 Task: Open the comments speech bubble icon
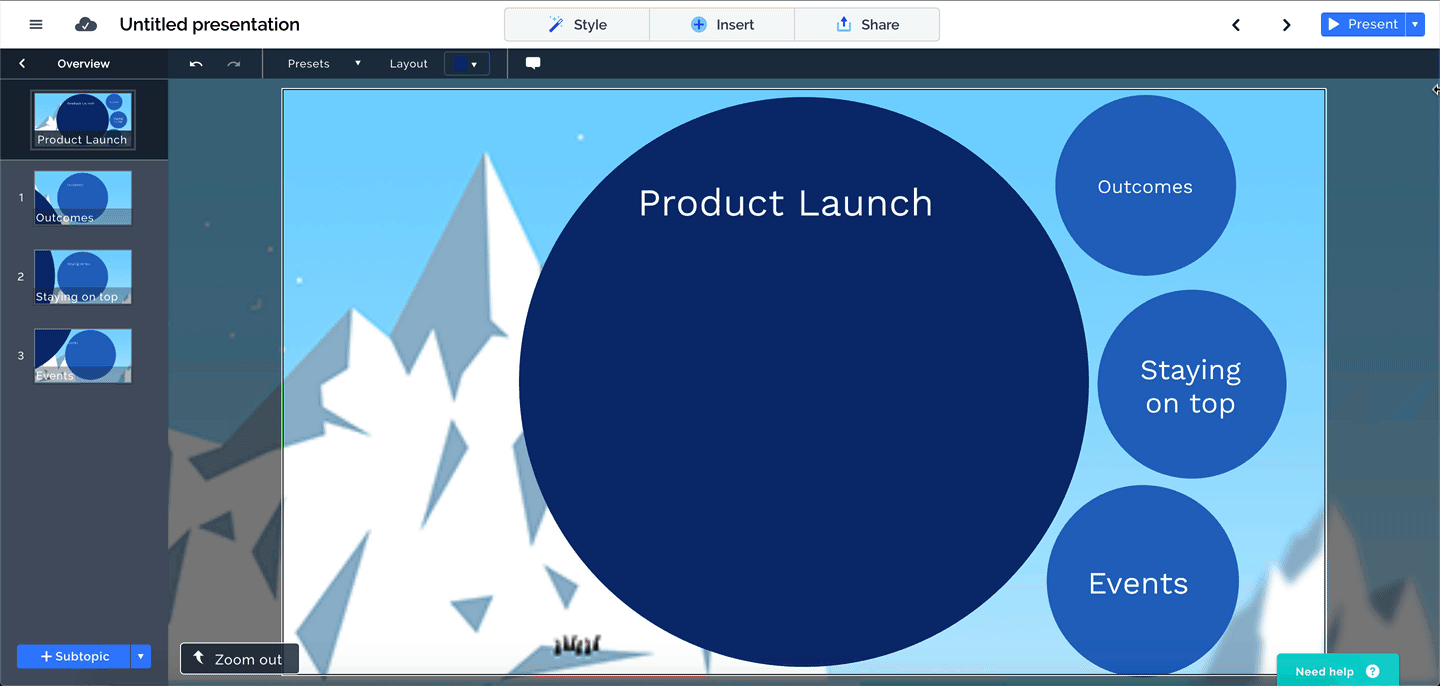coord(533,63)
